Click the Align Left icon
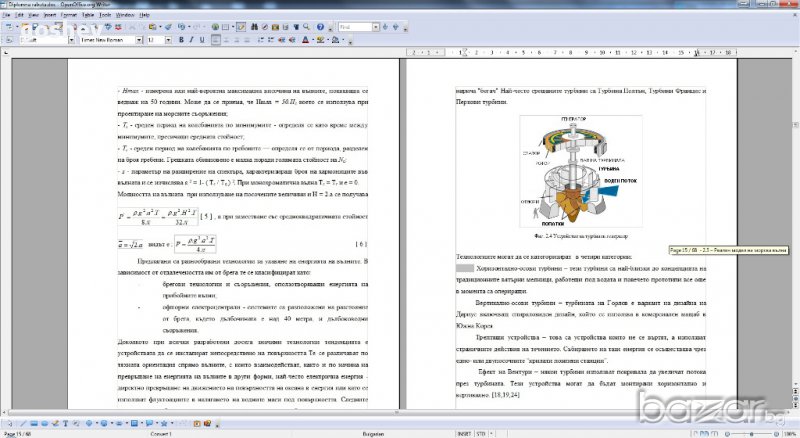This screenshot has height=438, width=800. (219, 40)
